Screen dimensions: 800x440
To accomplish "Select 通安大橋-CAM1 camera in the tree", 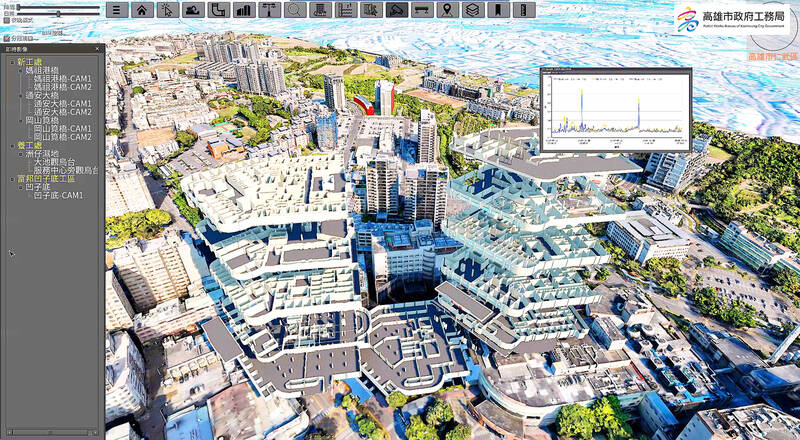I will pos(62,104).
